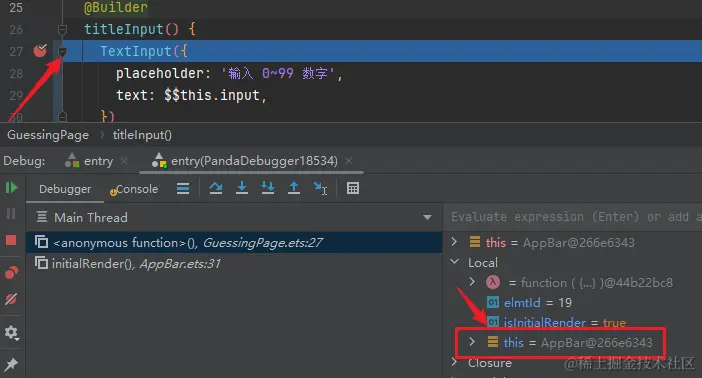
Task: Open Main Thread dropdown
Action: pyautogui.click(x=427, y=217)
